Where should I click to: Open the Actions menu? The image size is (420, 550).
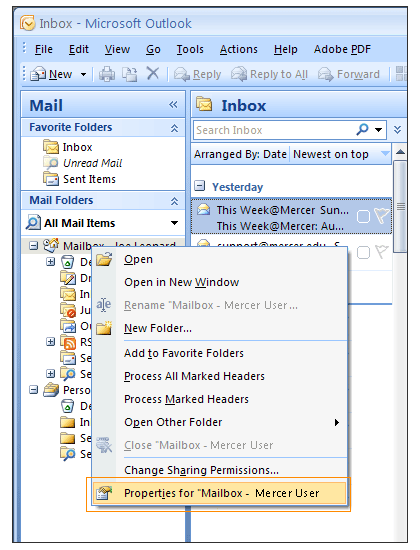pos(239,49)
